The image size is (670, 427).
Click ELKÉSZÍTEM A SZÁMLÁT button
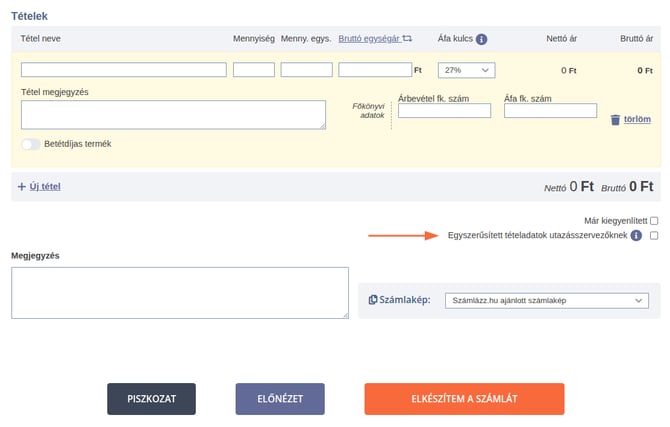pyautogui.click(x=464, y=399)
